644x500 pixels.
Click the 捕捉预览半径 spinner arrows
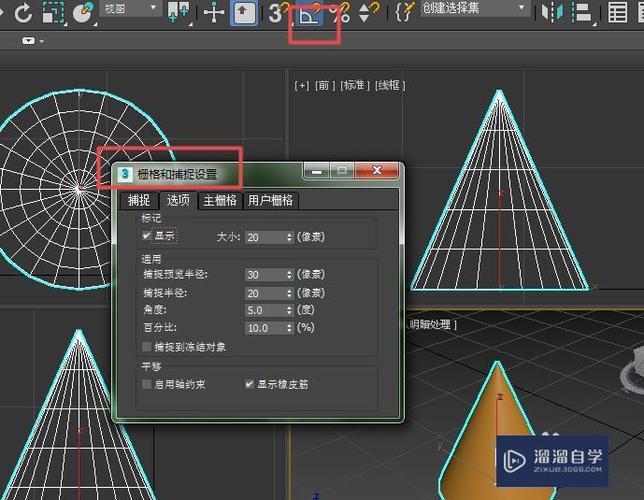point(289,275)
